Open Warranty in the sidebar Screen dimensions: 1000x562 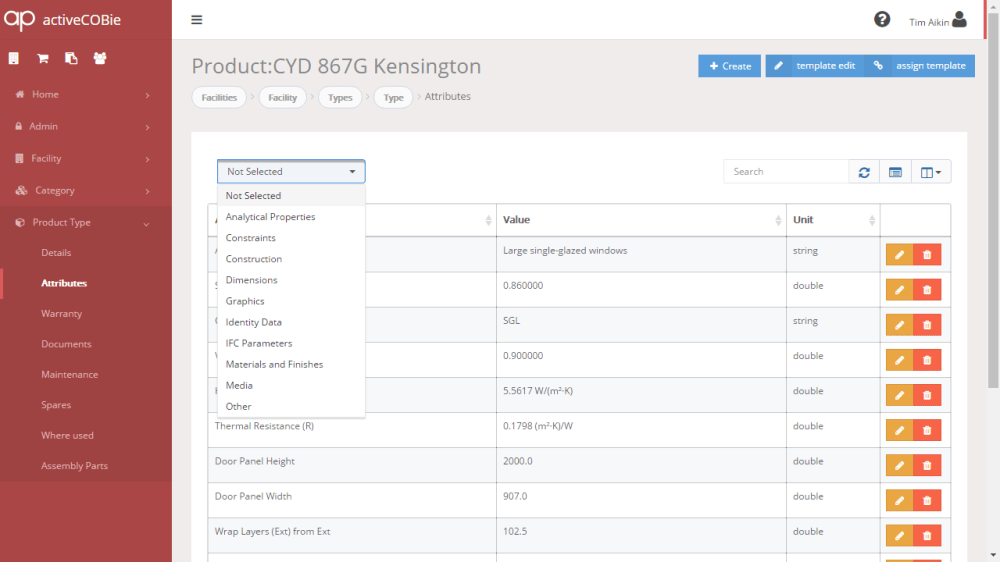pyautogui.click(x=61, y=313)
